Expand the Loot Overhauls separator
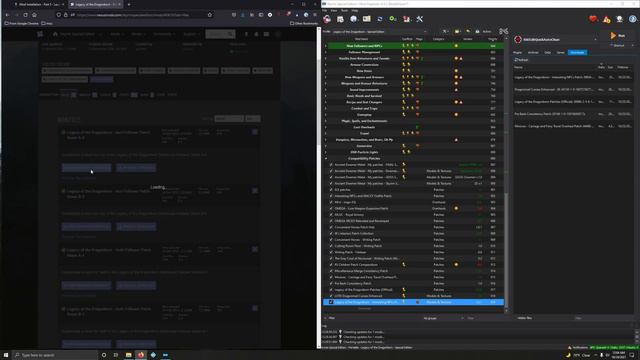Image resolution: width=640 pixels, height=360 pixels. tap(326, 127)
